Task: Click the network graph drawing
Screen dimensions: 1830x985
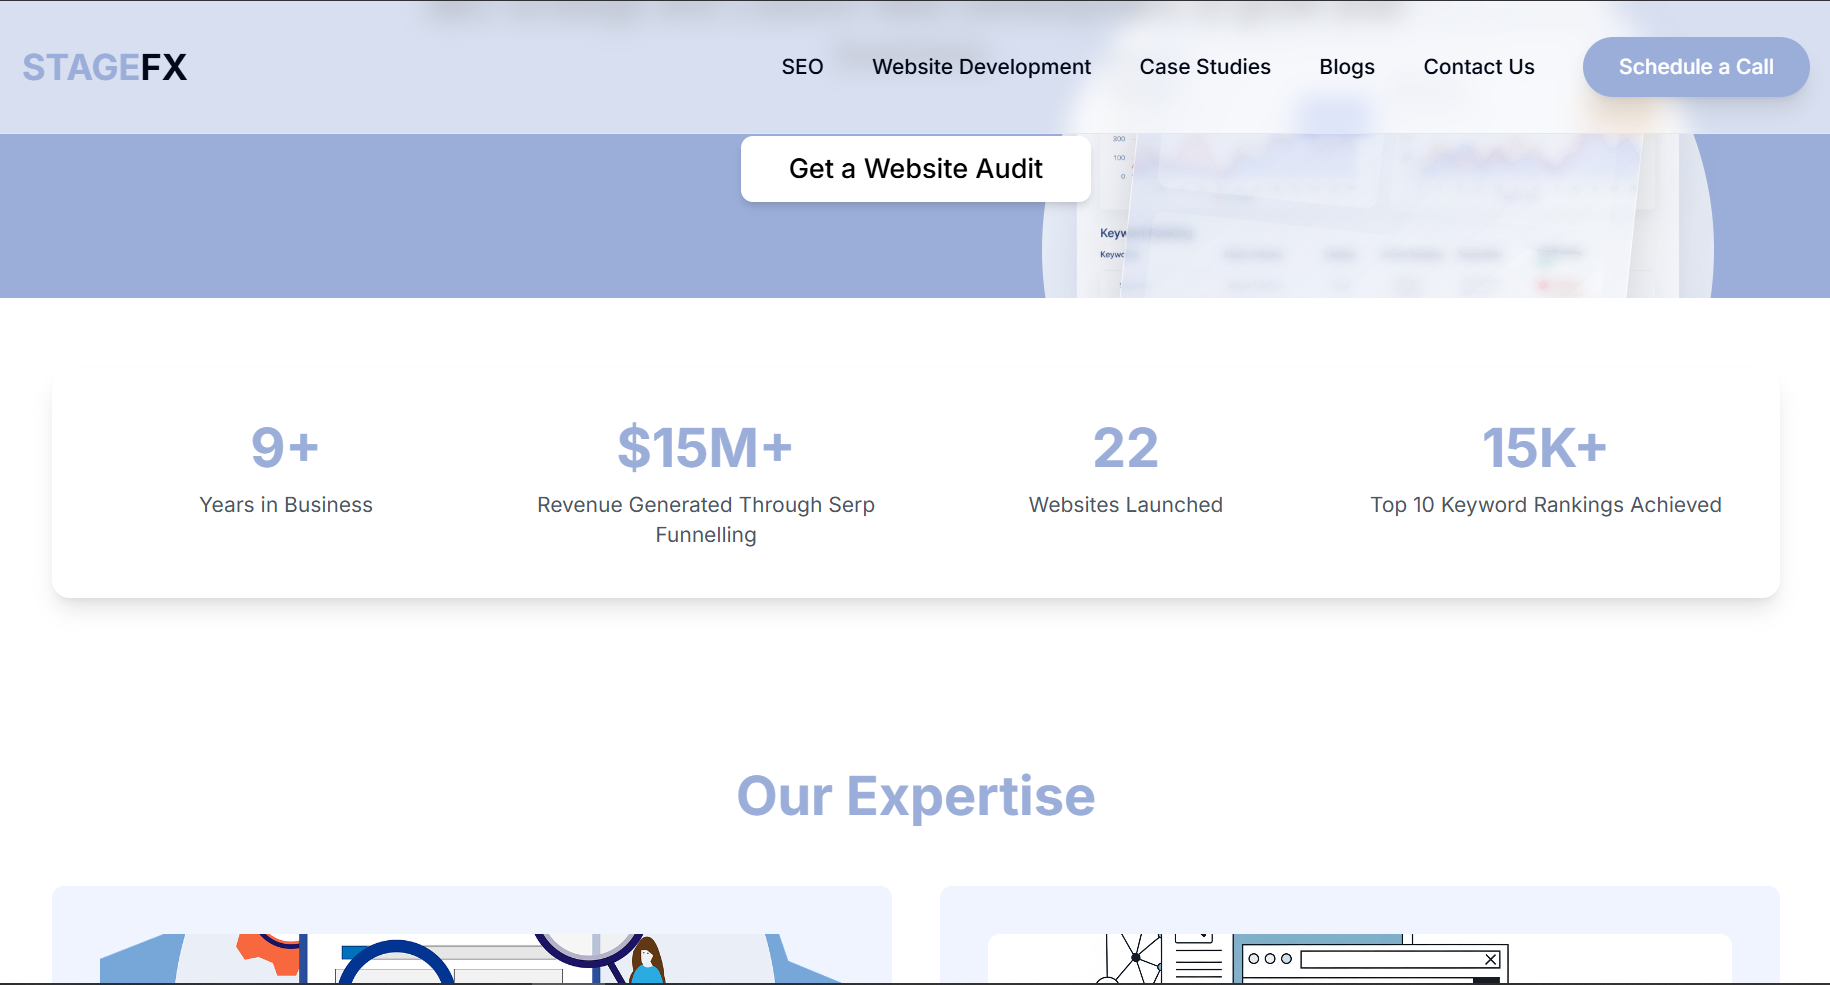Action: (1135, 958)
